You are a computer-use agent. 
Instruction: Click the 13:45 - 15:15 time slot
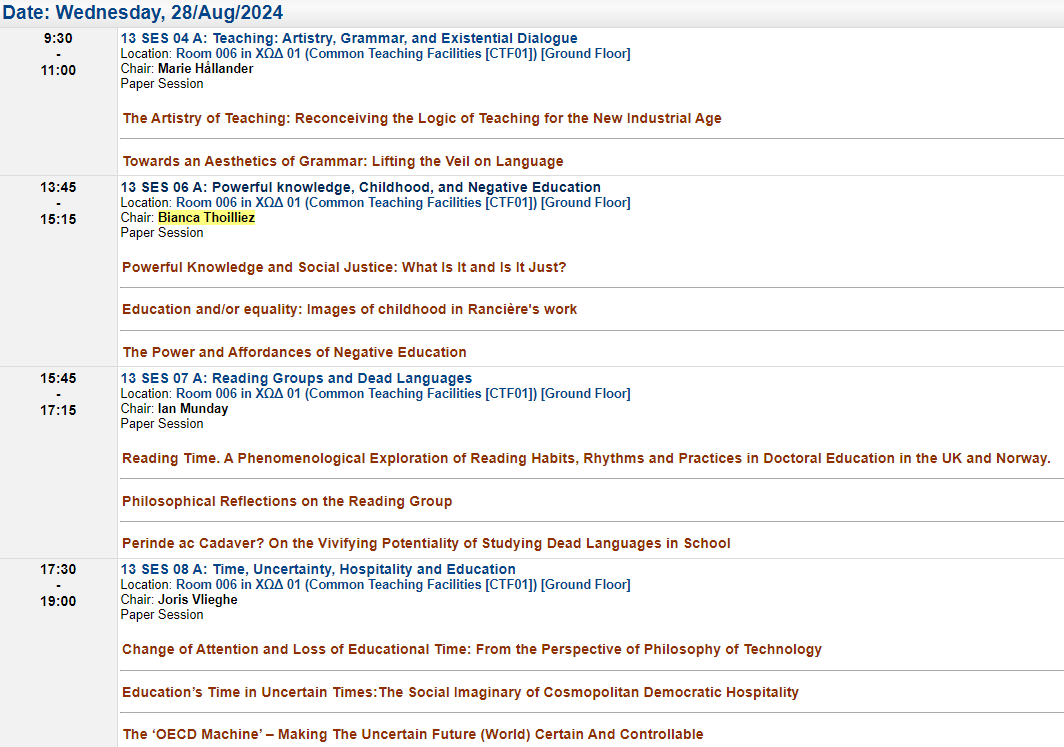tap(58, 203)
